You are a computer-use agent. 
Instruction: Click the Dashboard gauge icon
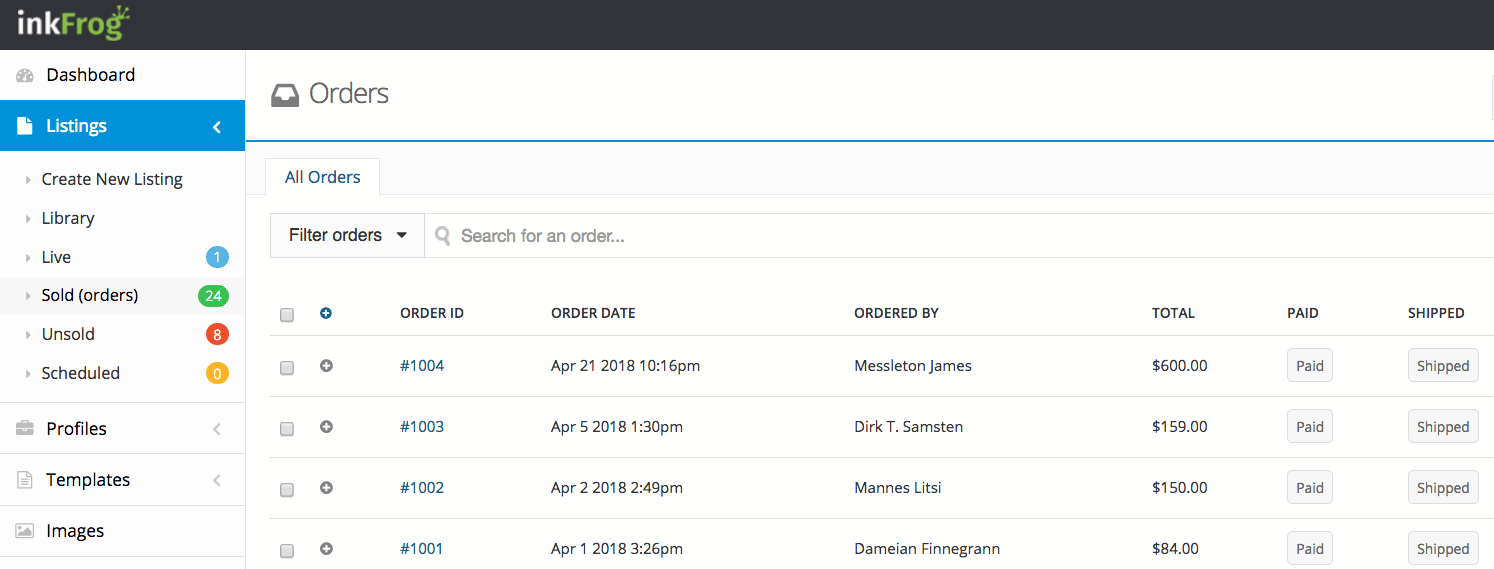tap(25, 75)
